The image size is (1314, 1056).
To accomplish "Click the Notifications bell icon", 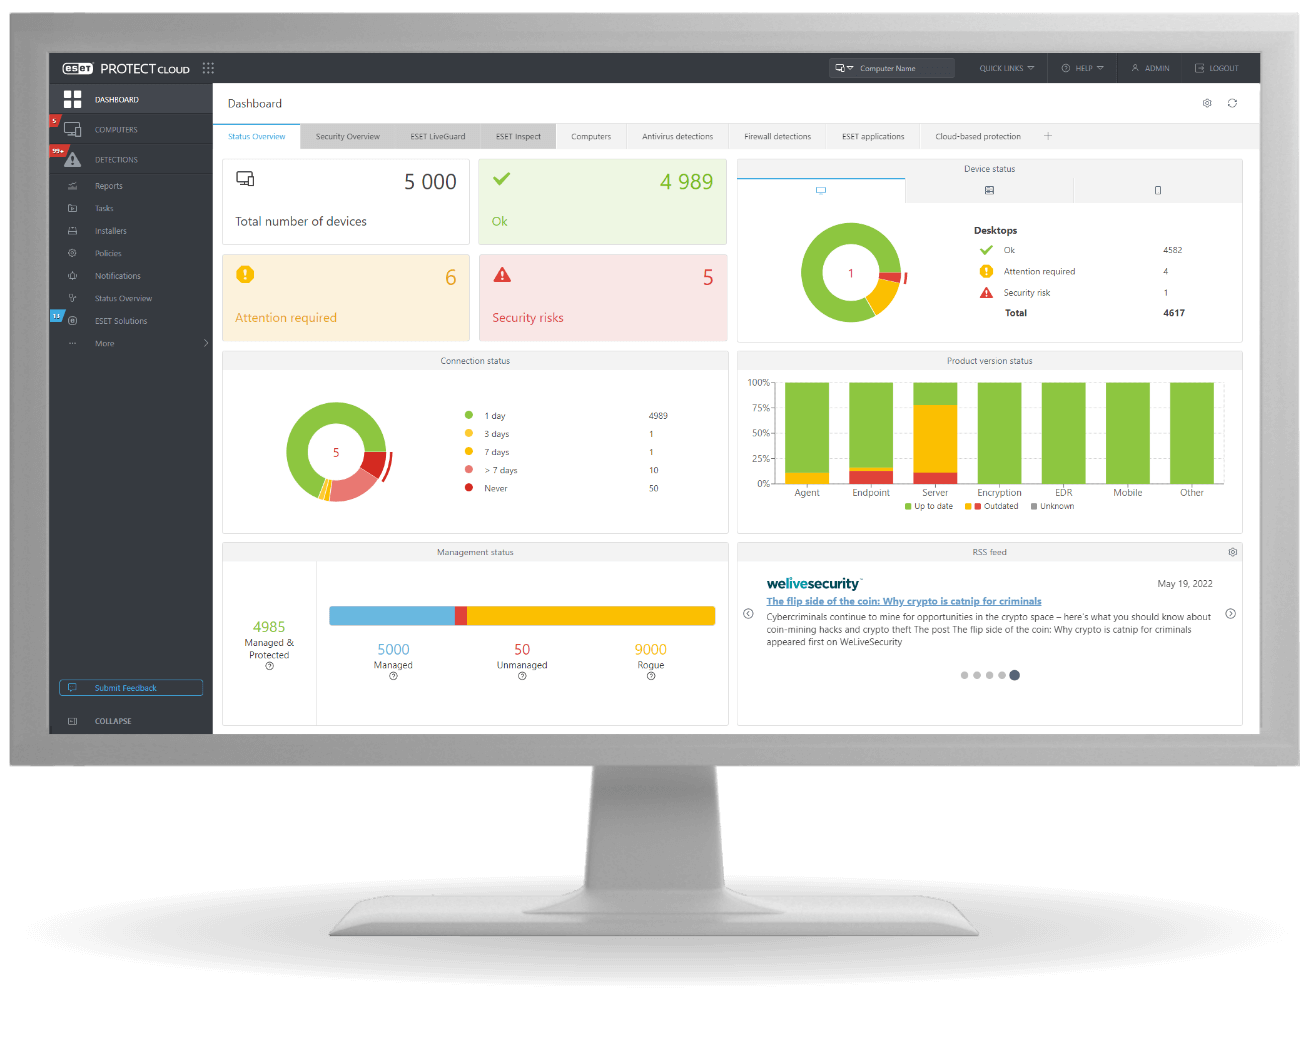I will (72, 276).
